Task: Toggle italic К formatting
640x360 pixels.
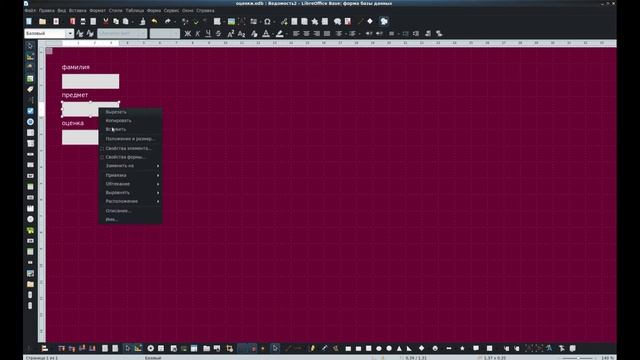Action: (198, 33)
